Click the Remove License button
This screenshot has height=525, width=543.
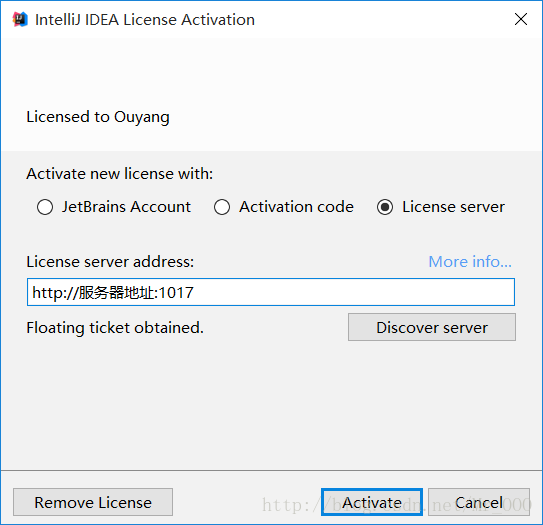tap(93, 502)
